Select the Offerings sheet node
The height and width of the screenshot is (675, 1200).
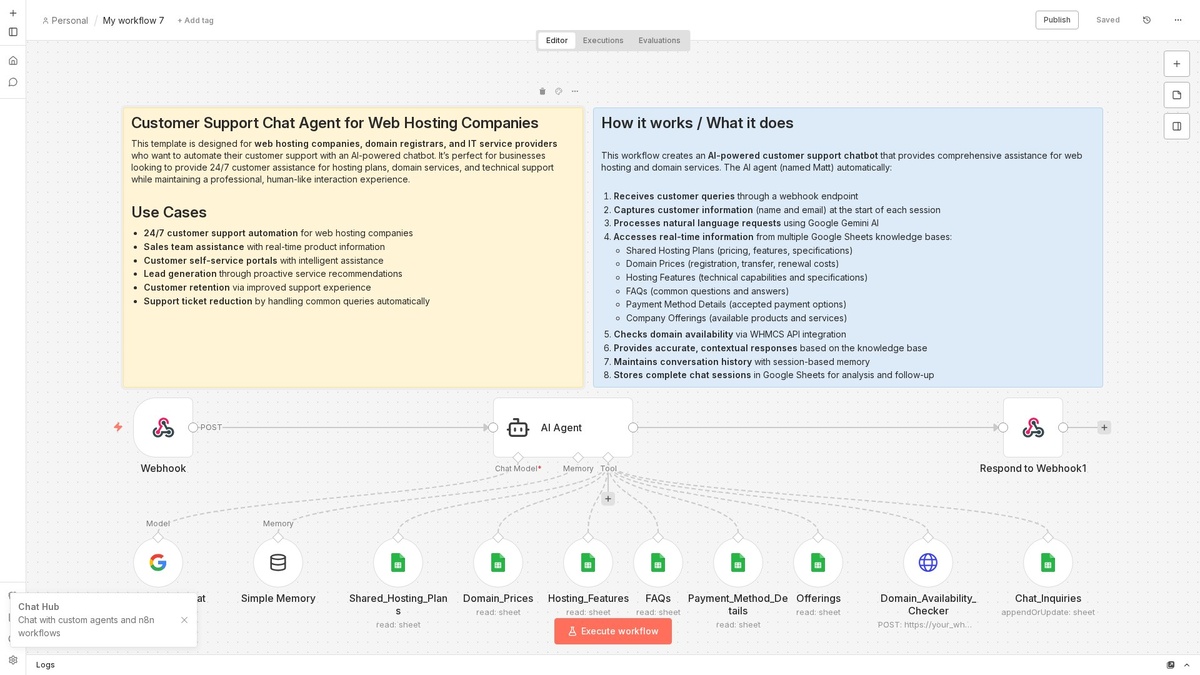coord(818,562)
